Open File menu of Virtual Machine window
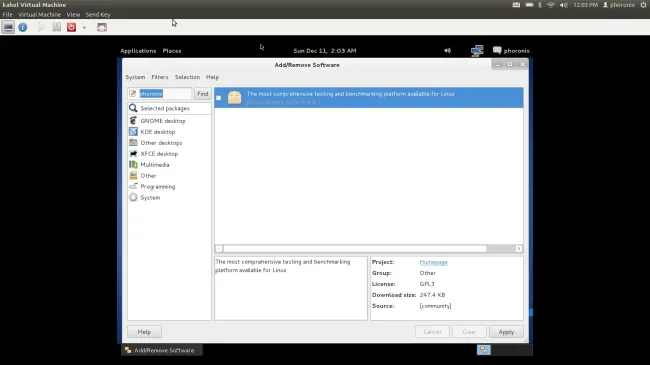This screenshot has width=650, height=365. (7, 15)
